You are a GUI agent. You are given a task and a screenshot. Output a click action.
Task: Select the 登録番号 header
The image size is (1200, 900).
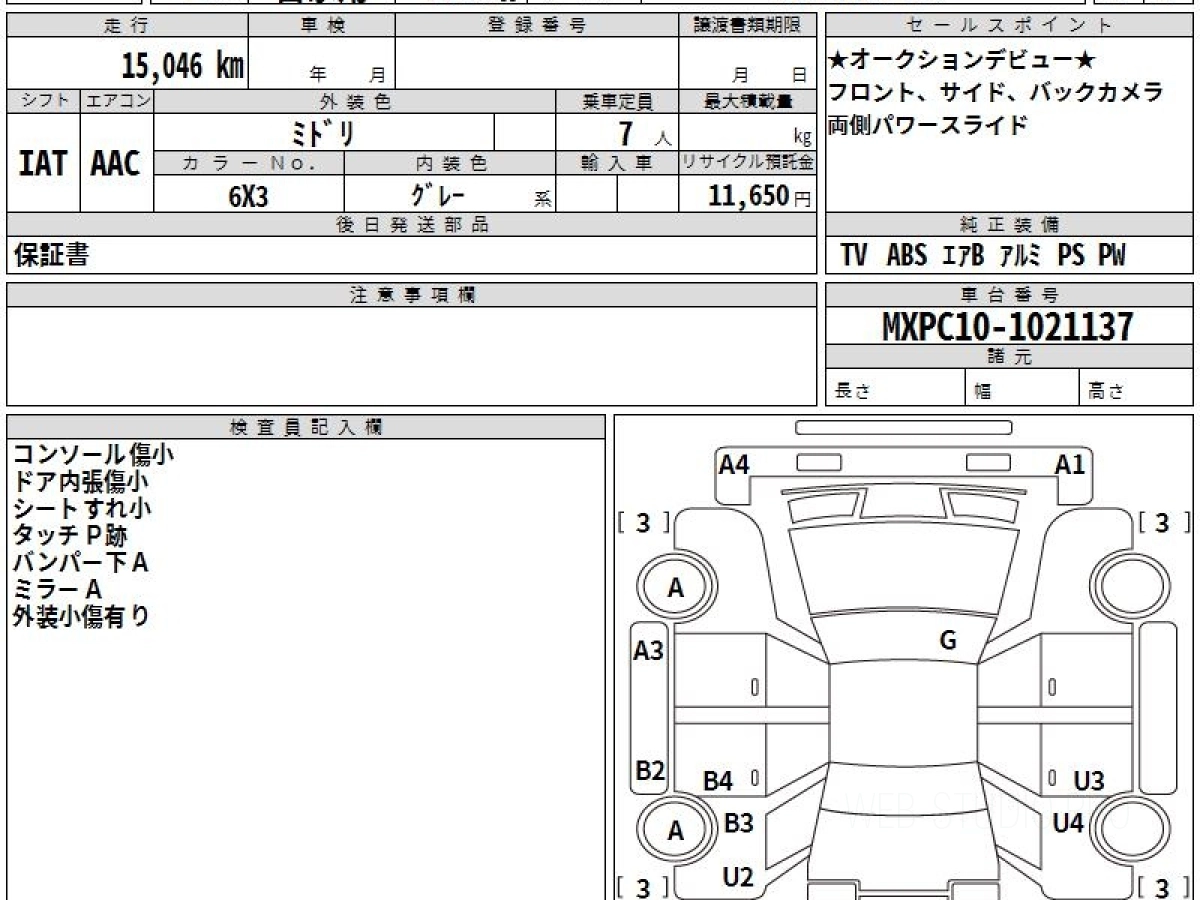point(537,26)
